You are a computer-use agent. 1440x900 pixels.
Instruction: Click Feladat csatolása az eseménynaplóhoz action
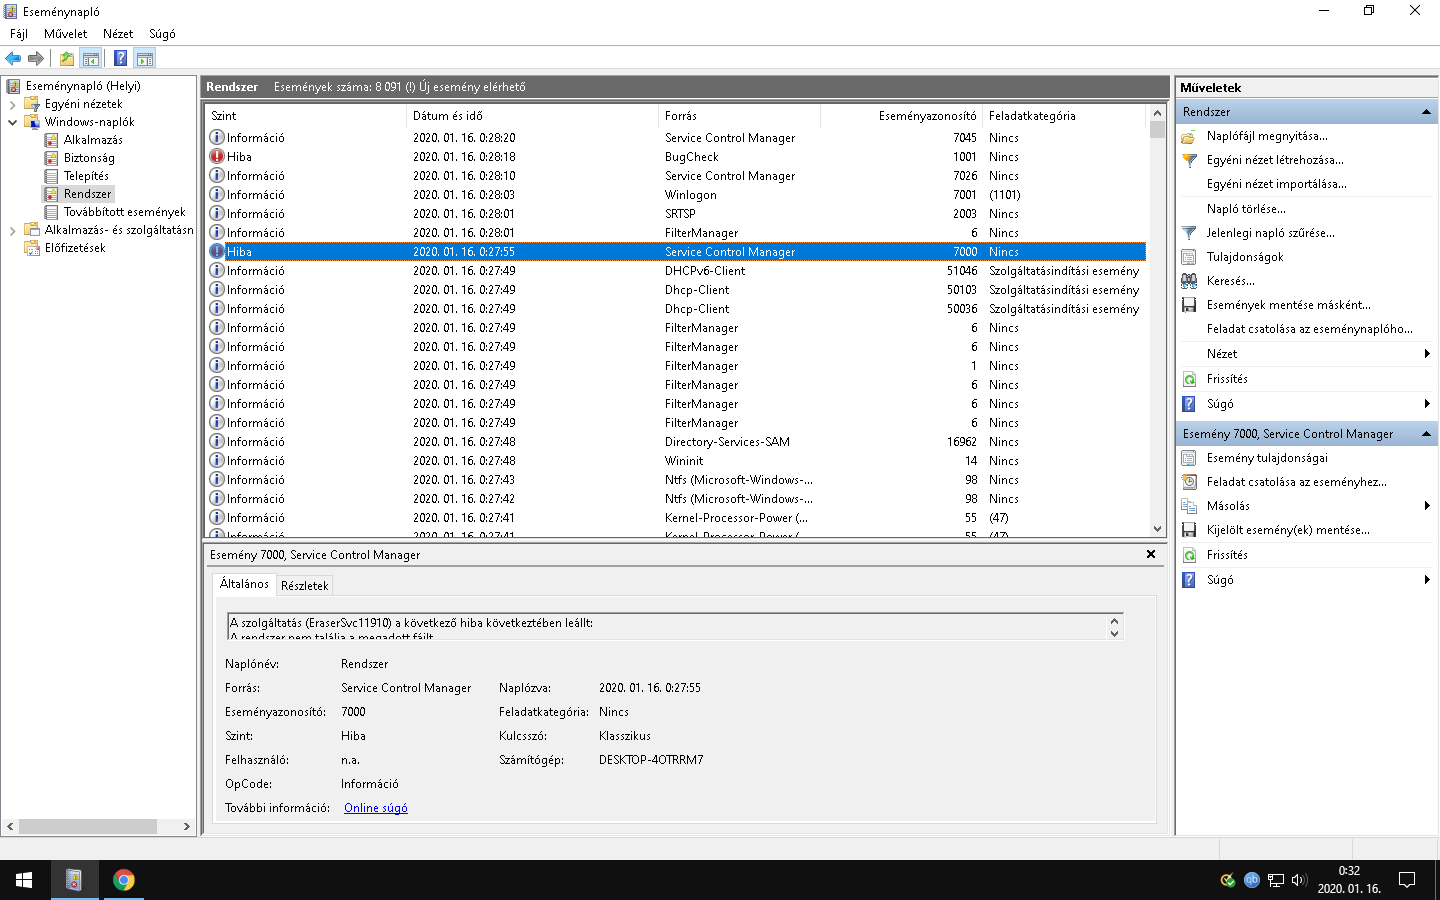click(1310, 329)
